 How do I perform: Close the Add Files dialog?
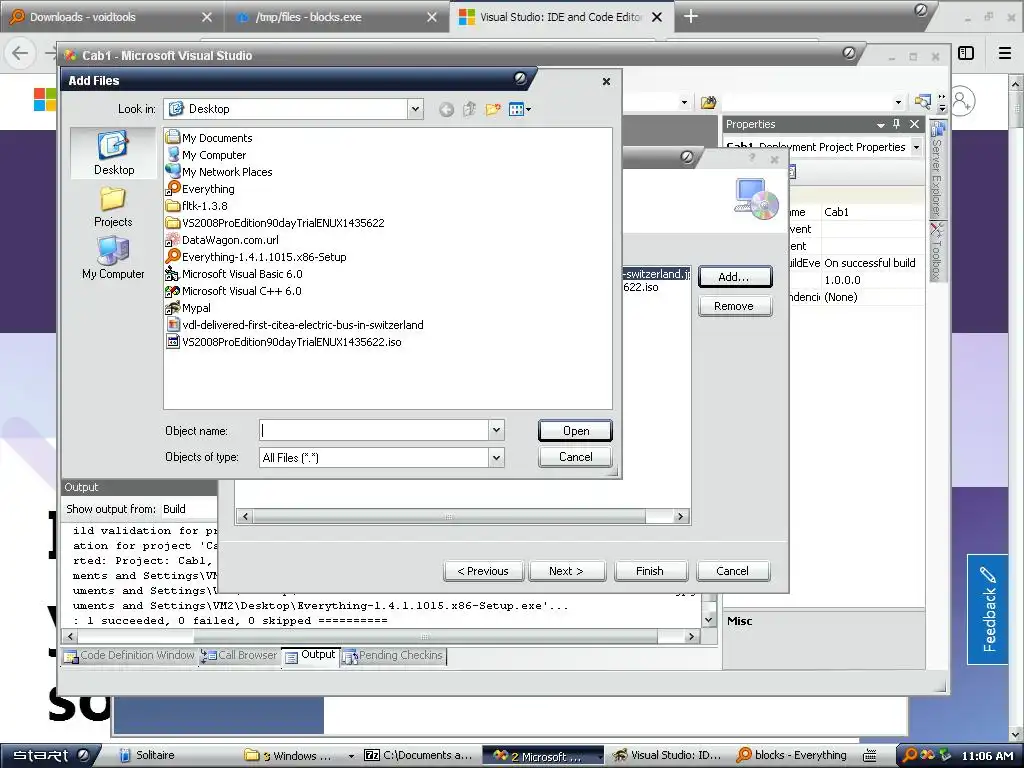coord(606,81)
